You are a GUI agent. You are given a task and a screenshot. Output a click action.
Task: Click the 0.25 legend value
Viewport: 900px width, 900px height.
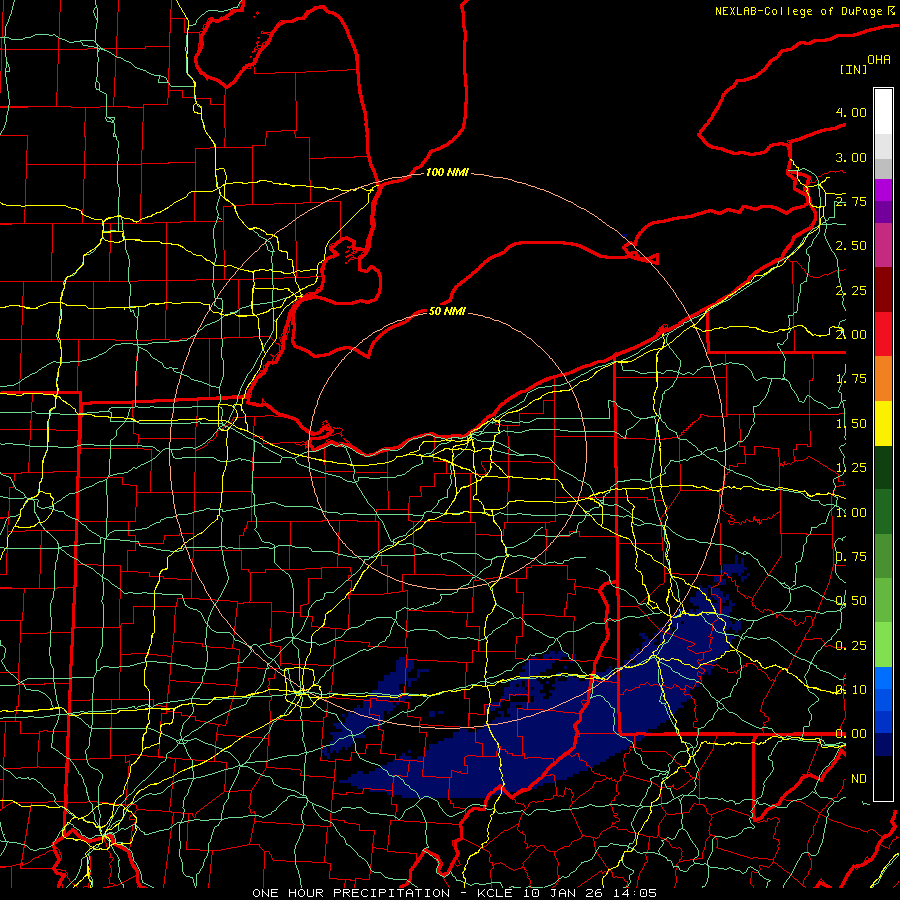click(x=851, y=646)
